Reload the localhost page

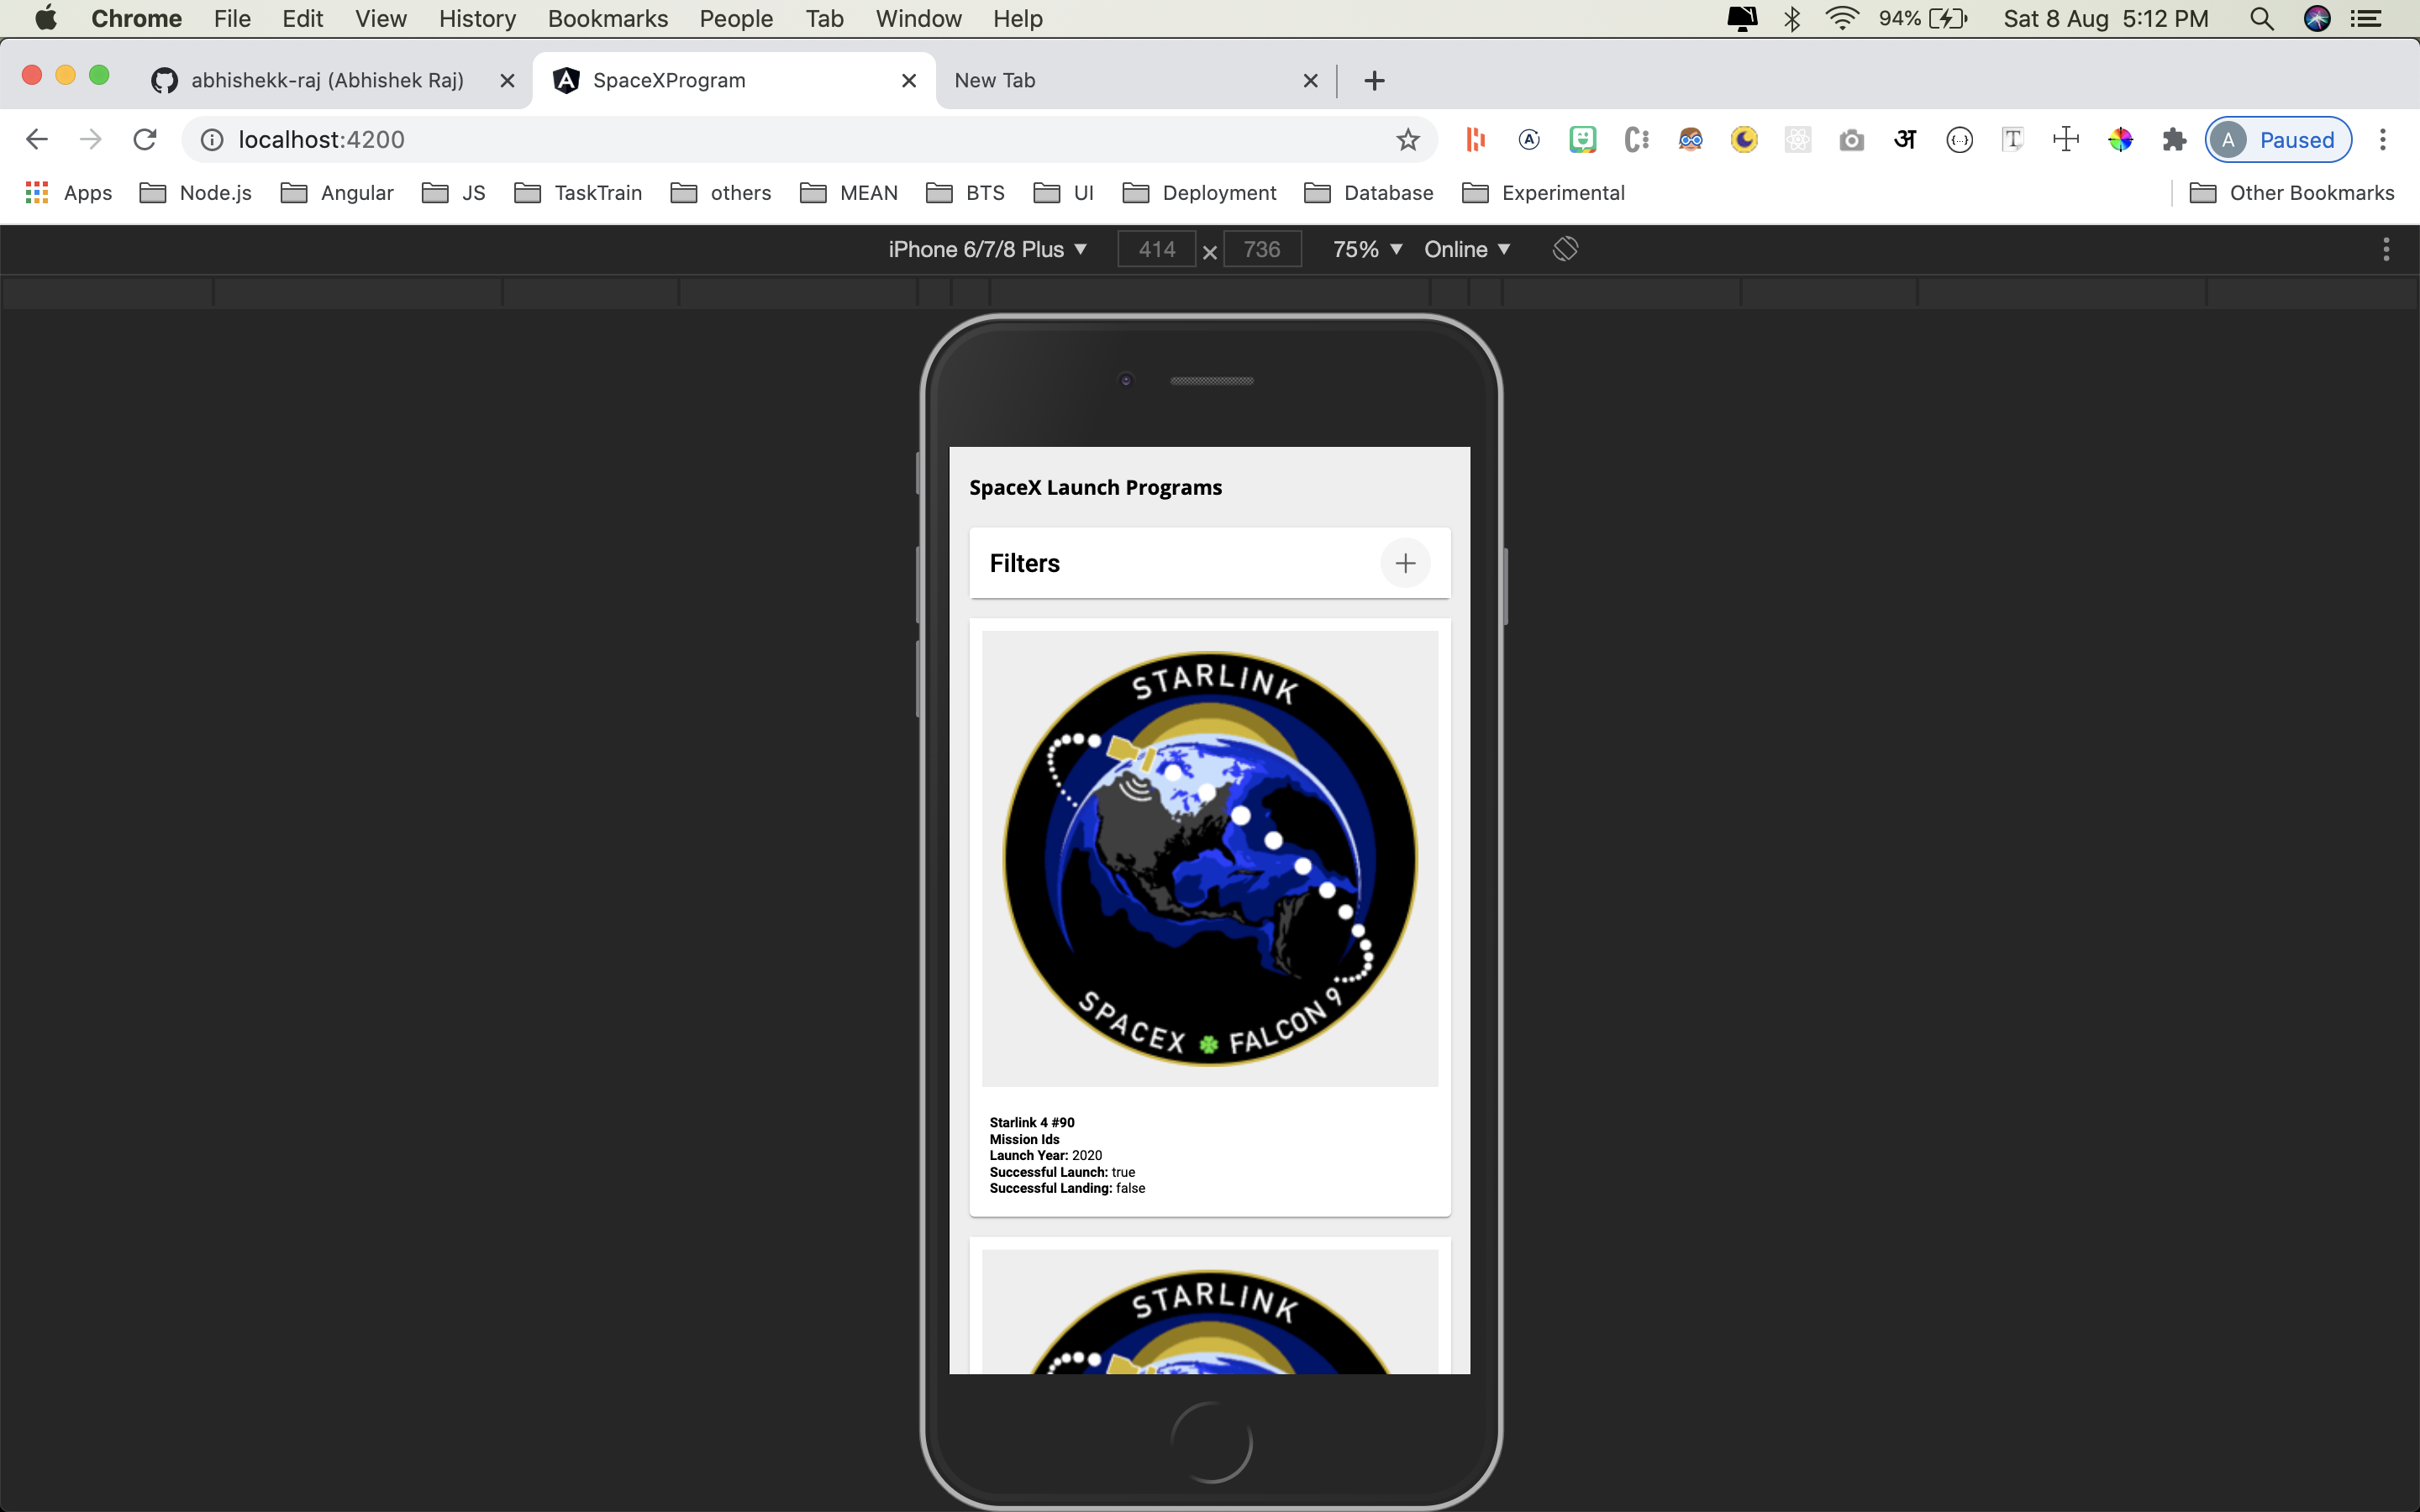145,140
